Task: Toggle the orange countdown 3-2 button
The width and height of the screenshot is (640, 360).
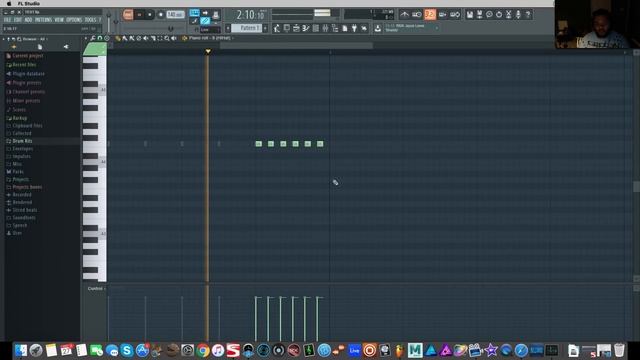Action: click(x=430, y=15)
